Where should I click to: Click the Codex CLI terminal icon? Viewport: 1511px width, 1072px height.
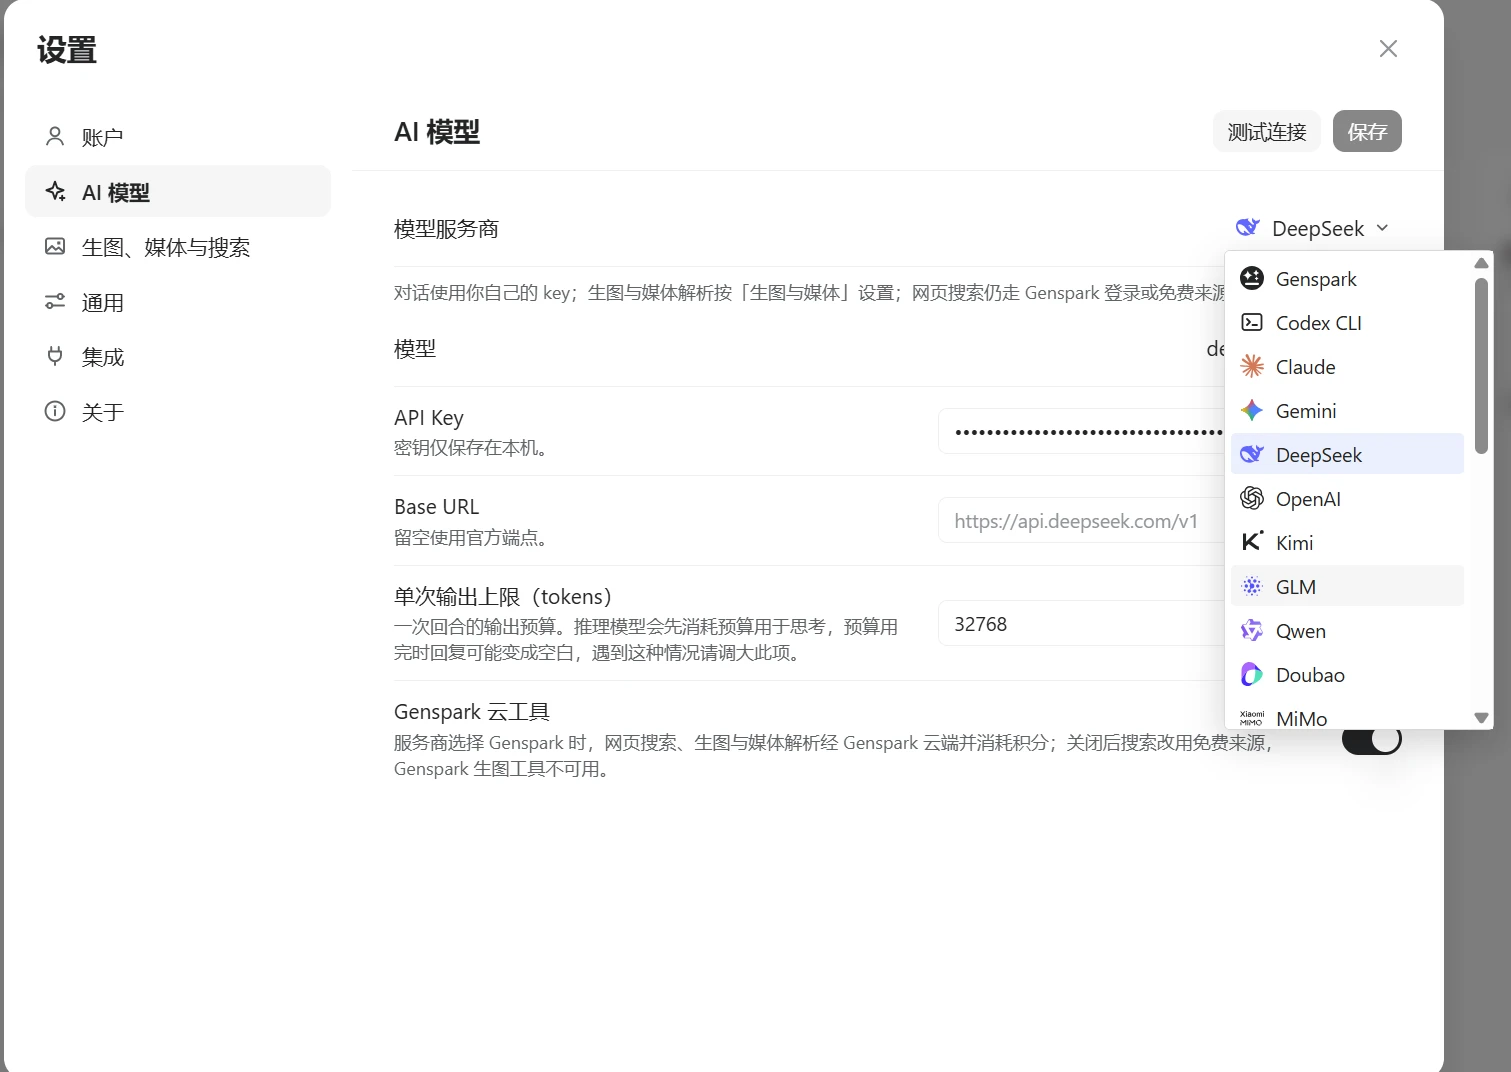click(x=1252, y=322)
